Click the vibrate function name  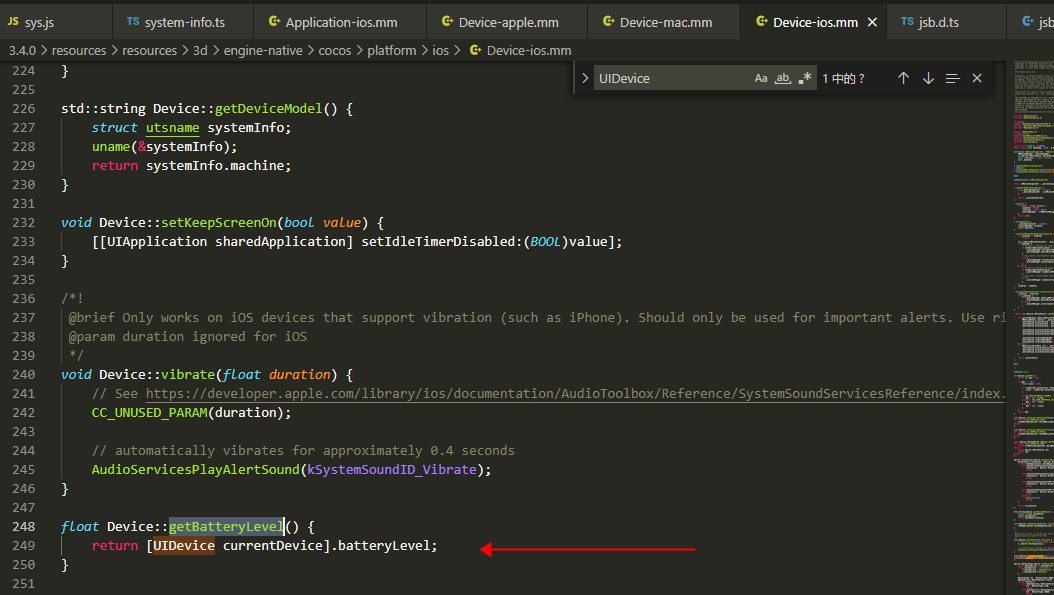188,374
